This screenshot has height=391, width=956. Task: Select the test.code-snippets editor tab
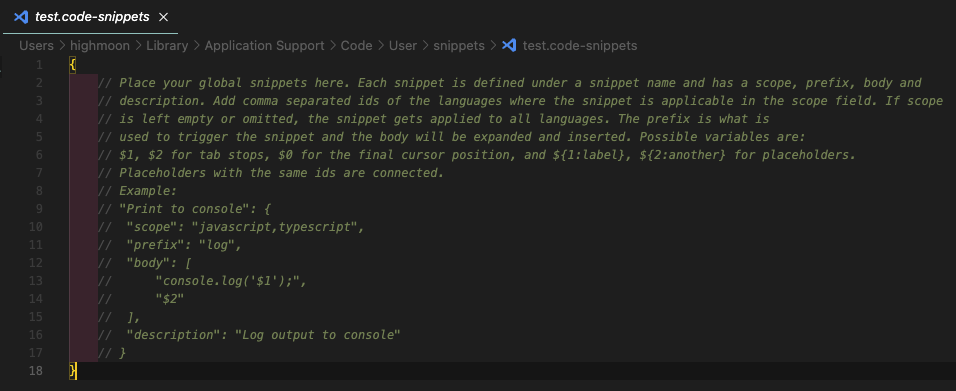[x=89, y=17]
